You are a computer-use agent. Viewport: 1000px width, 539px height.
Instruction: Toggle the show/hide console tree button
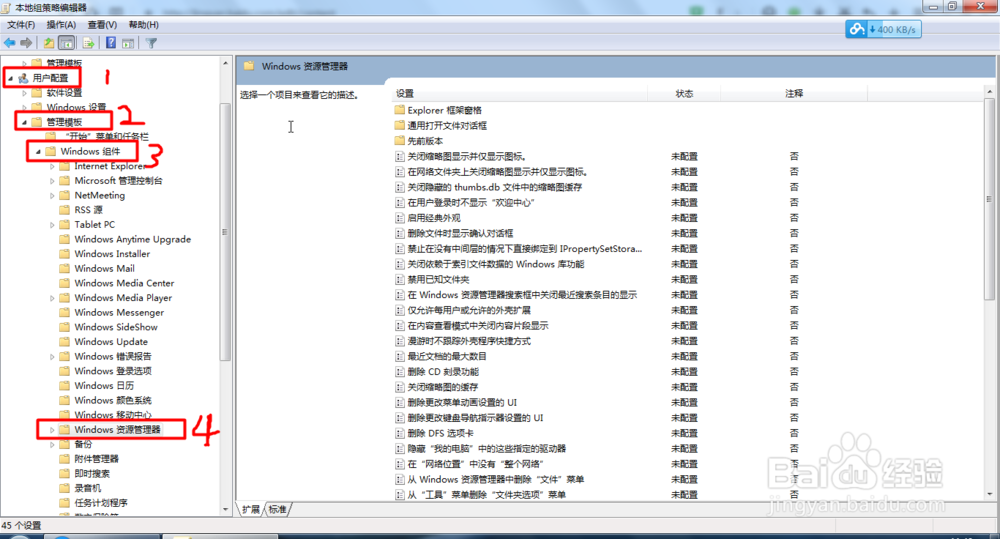66,43
